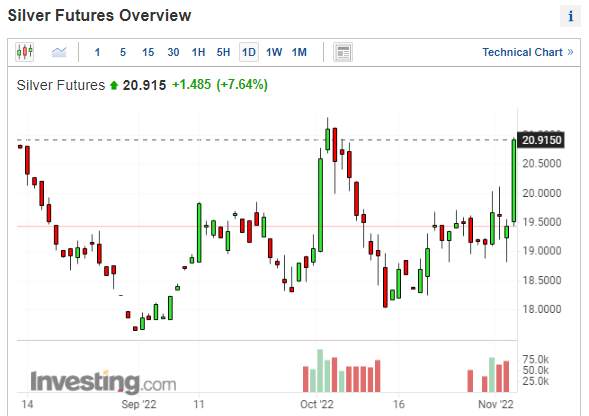Click the news/table layout icon
This screenshot has width=589, height=416.
343,52
